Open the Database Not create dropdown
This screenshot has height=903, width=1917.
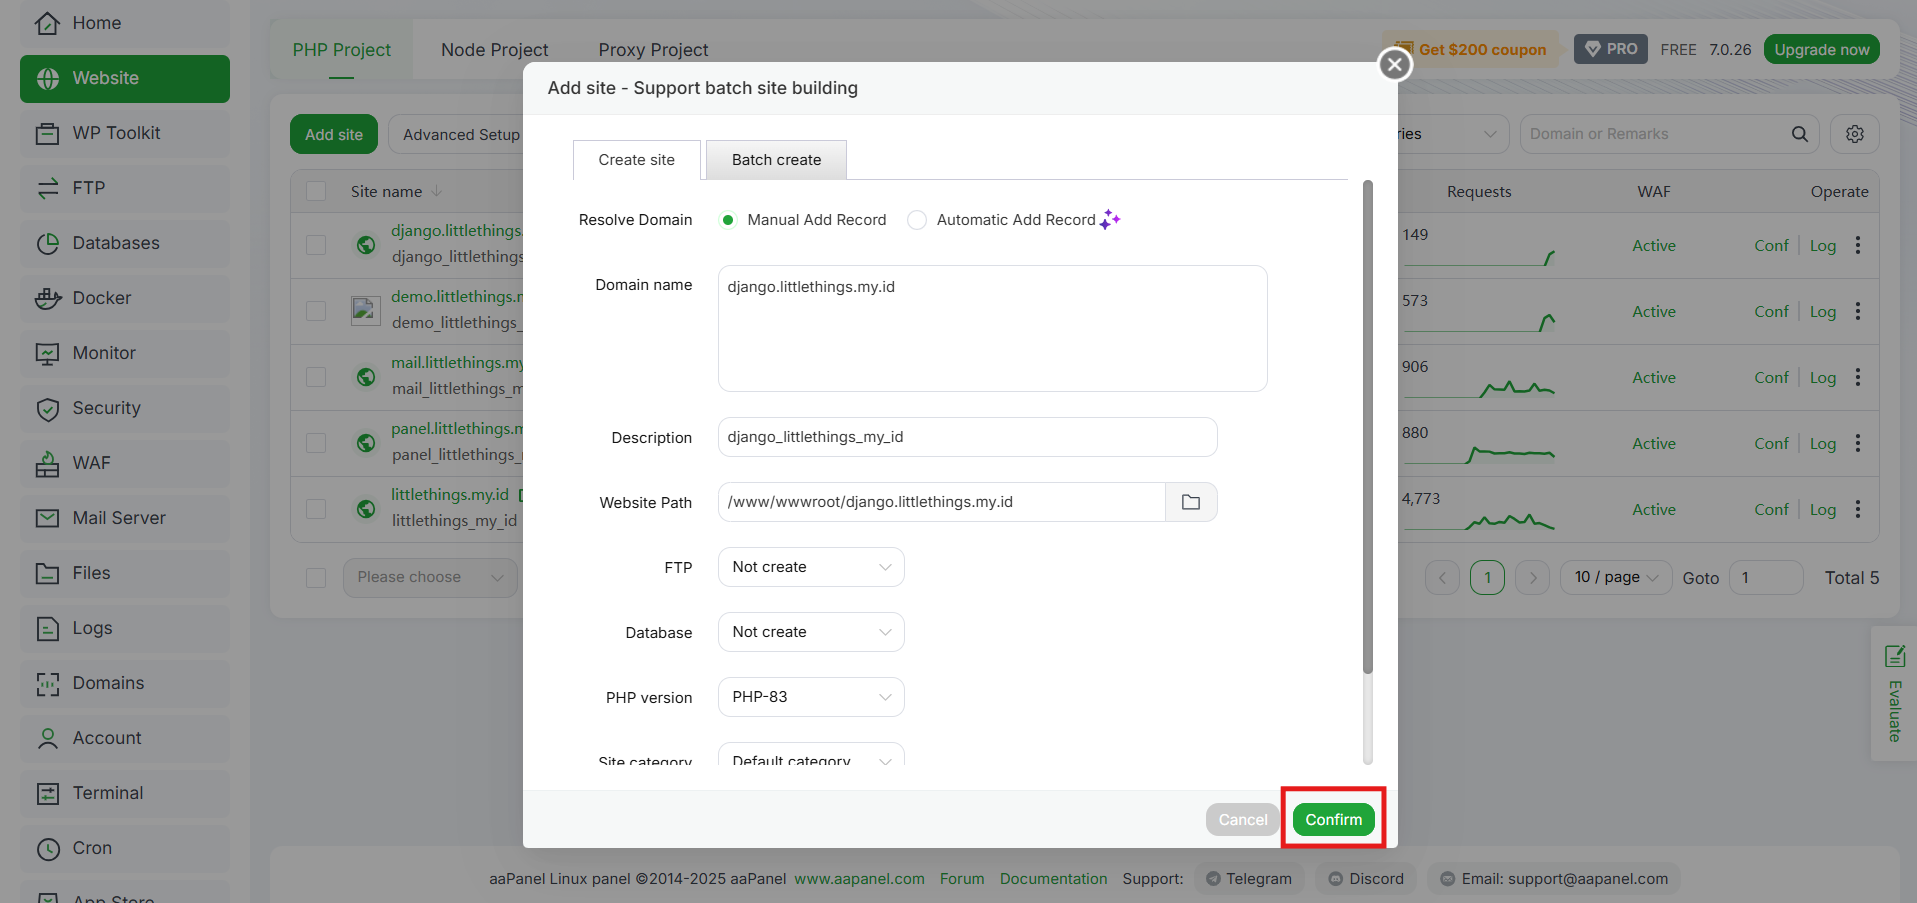click(x=811, y=632)
